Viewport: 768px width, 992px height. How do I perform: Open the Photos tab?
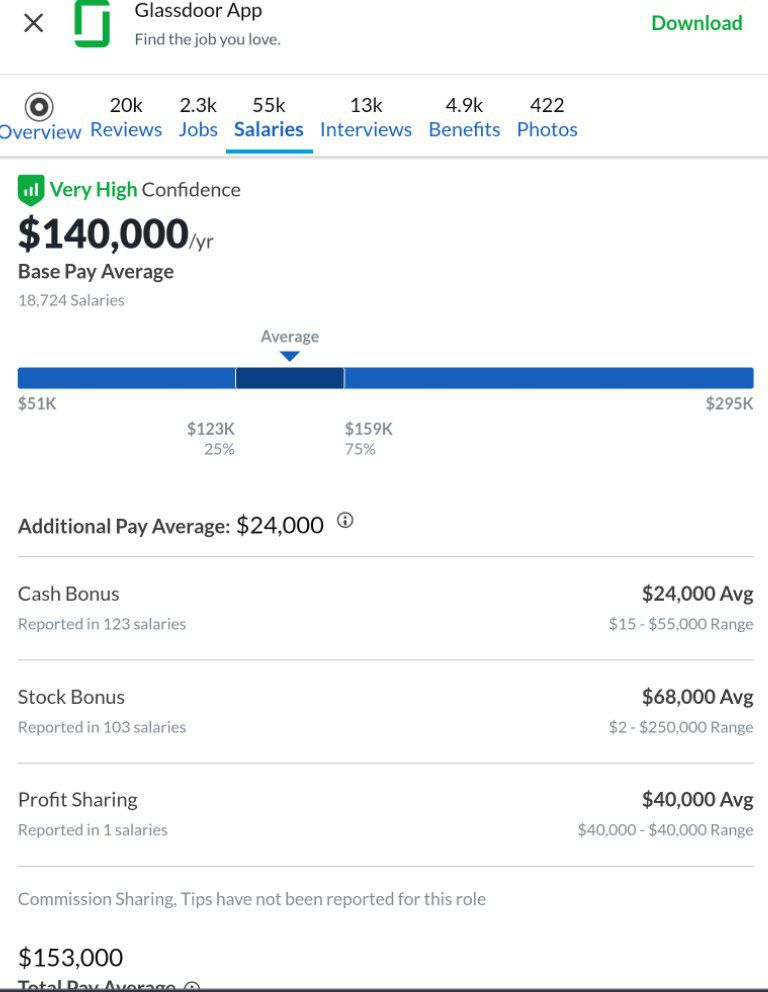coord(547,117)
